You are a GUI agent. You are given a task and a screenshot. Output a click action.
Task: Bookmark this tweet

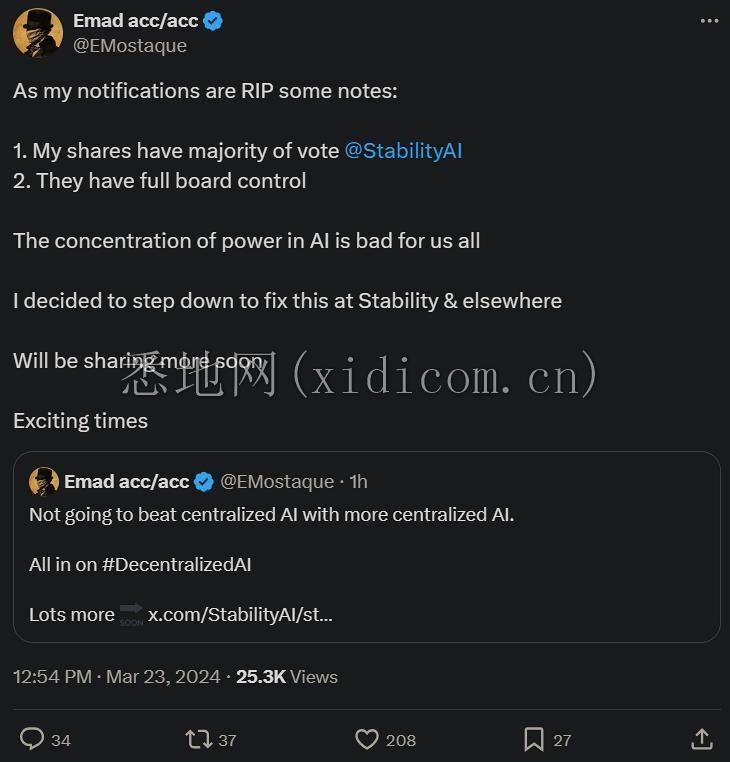[x=534, y=739]
